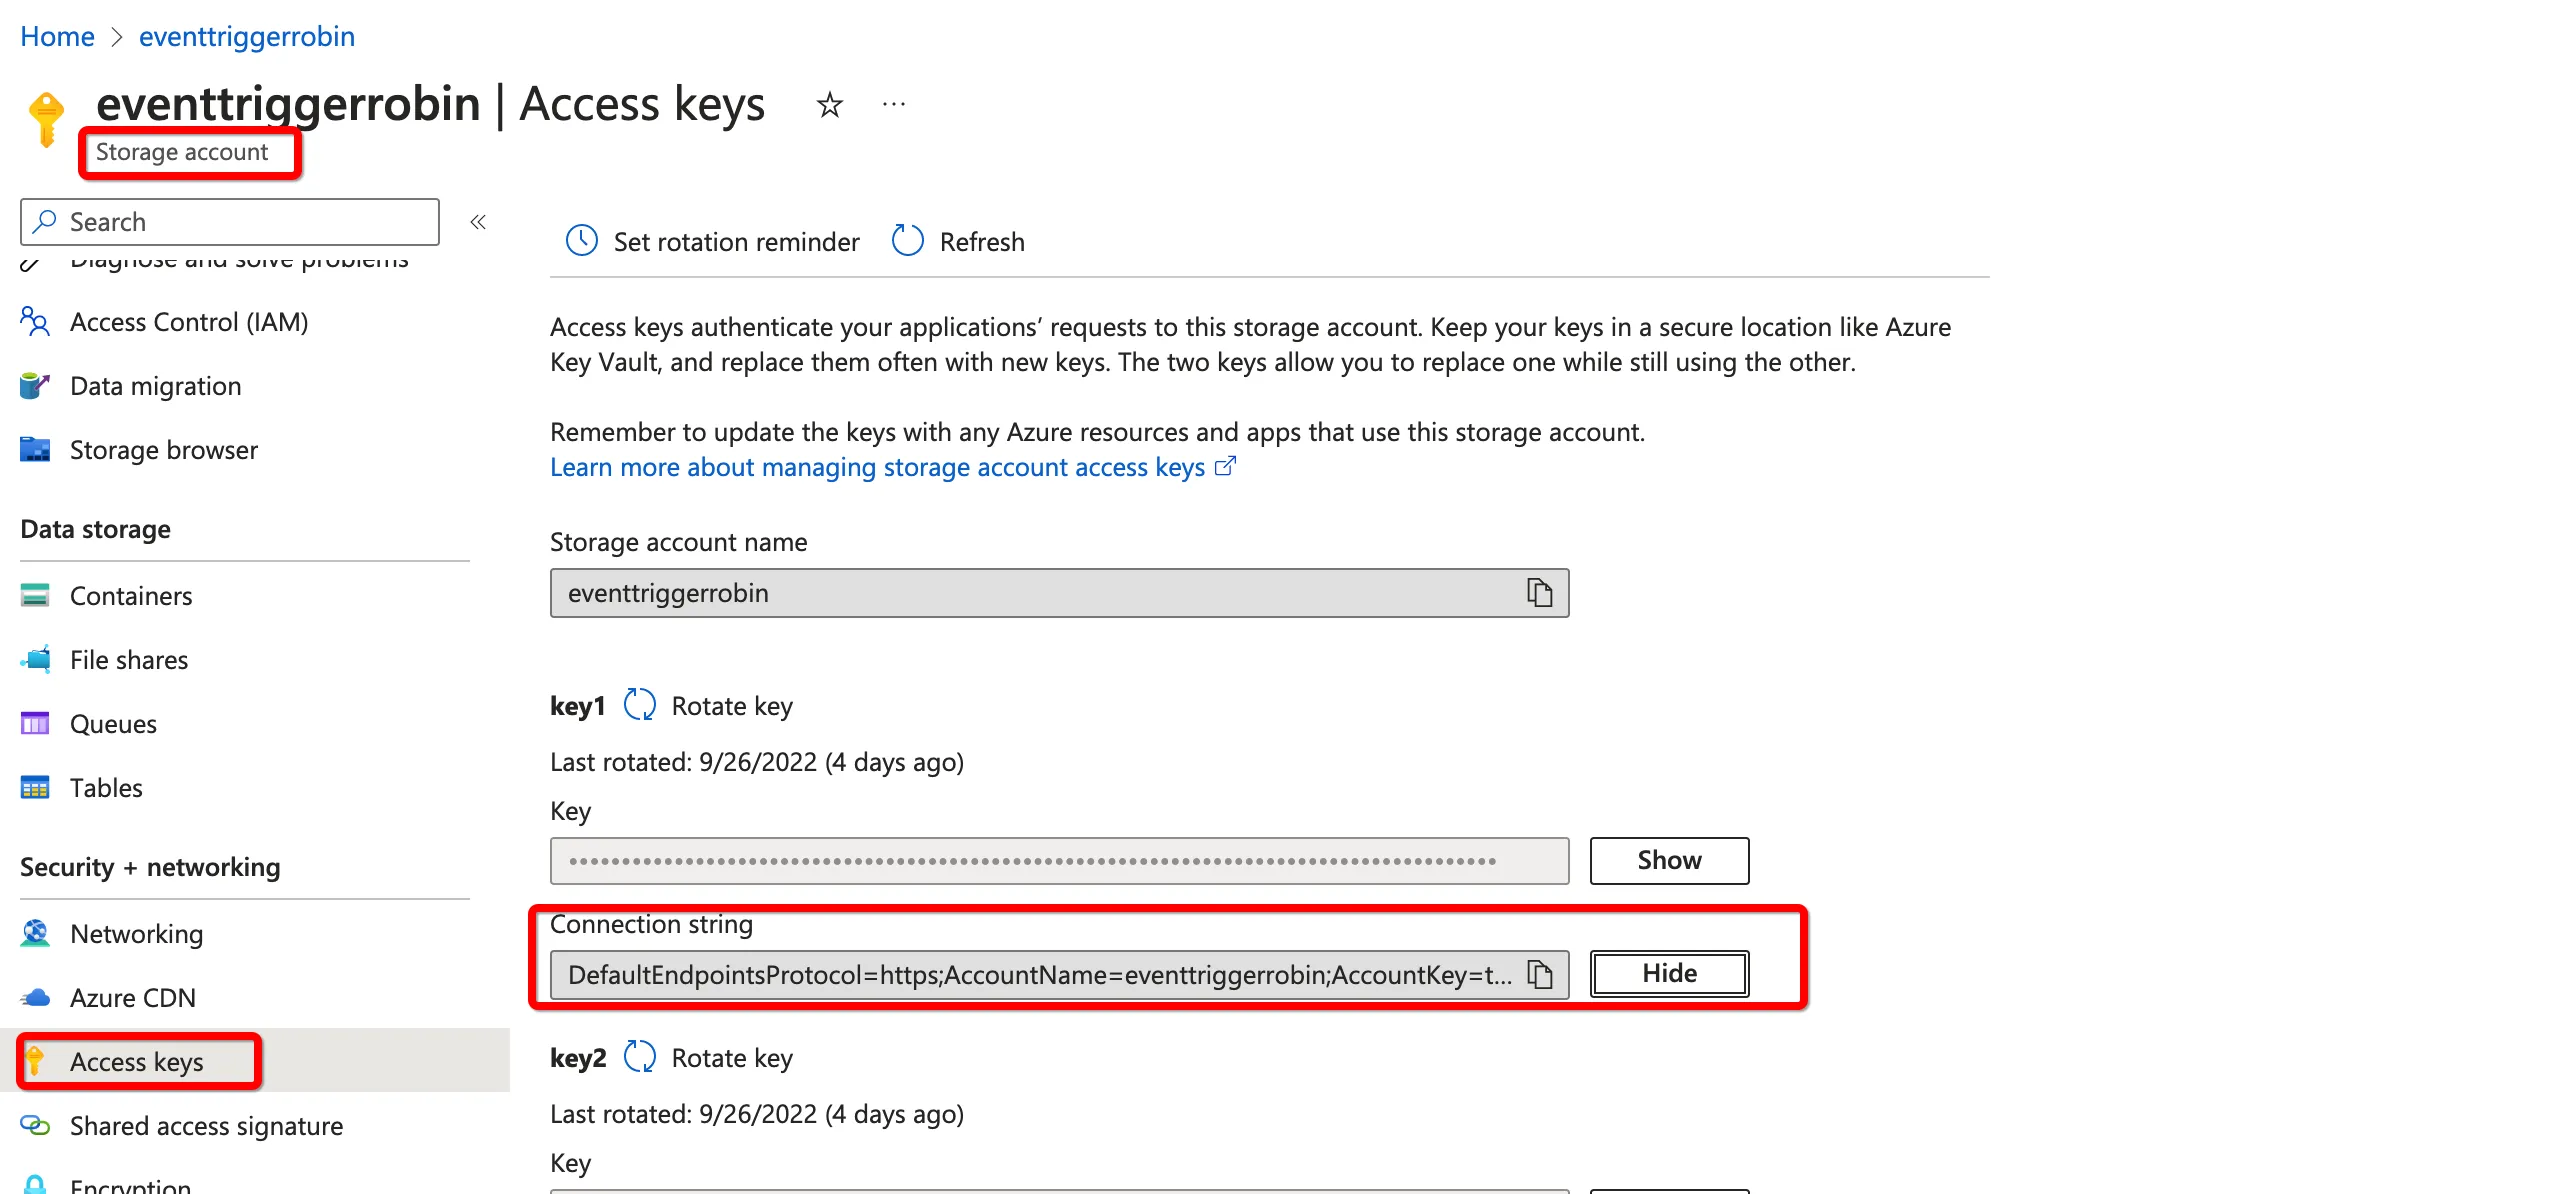Open Shared access signature page

coord(205,1126)
